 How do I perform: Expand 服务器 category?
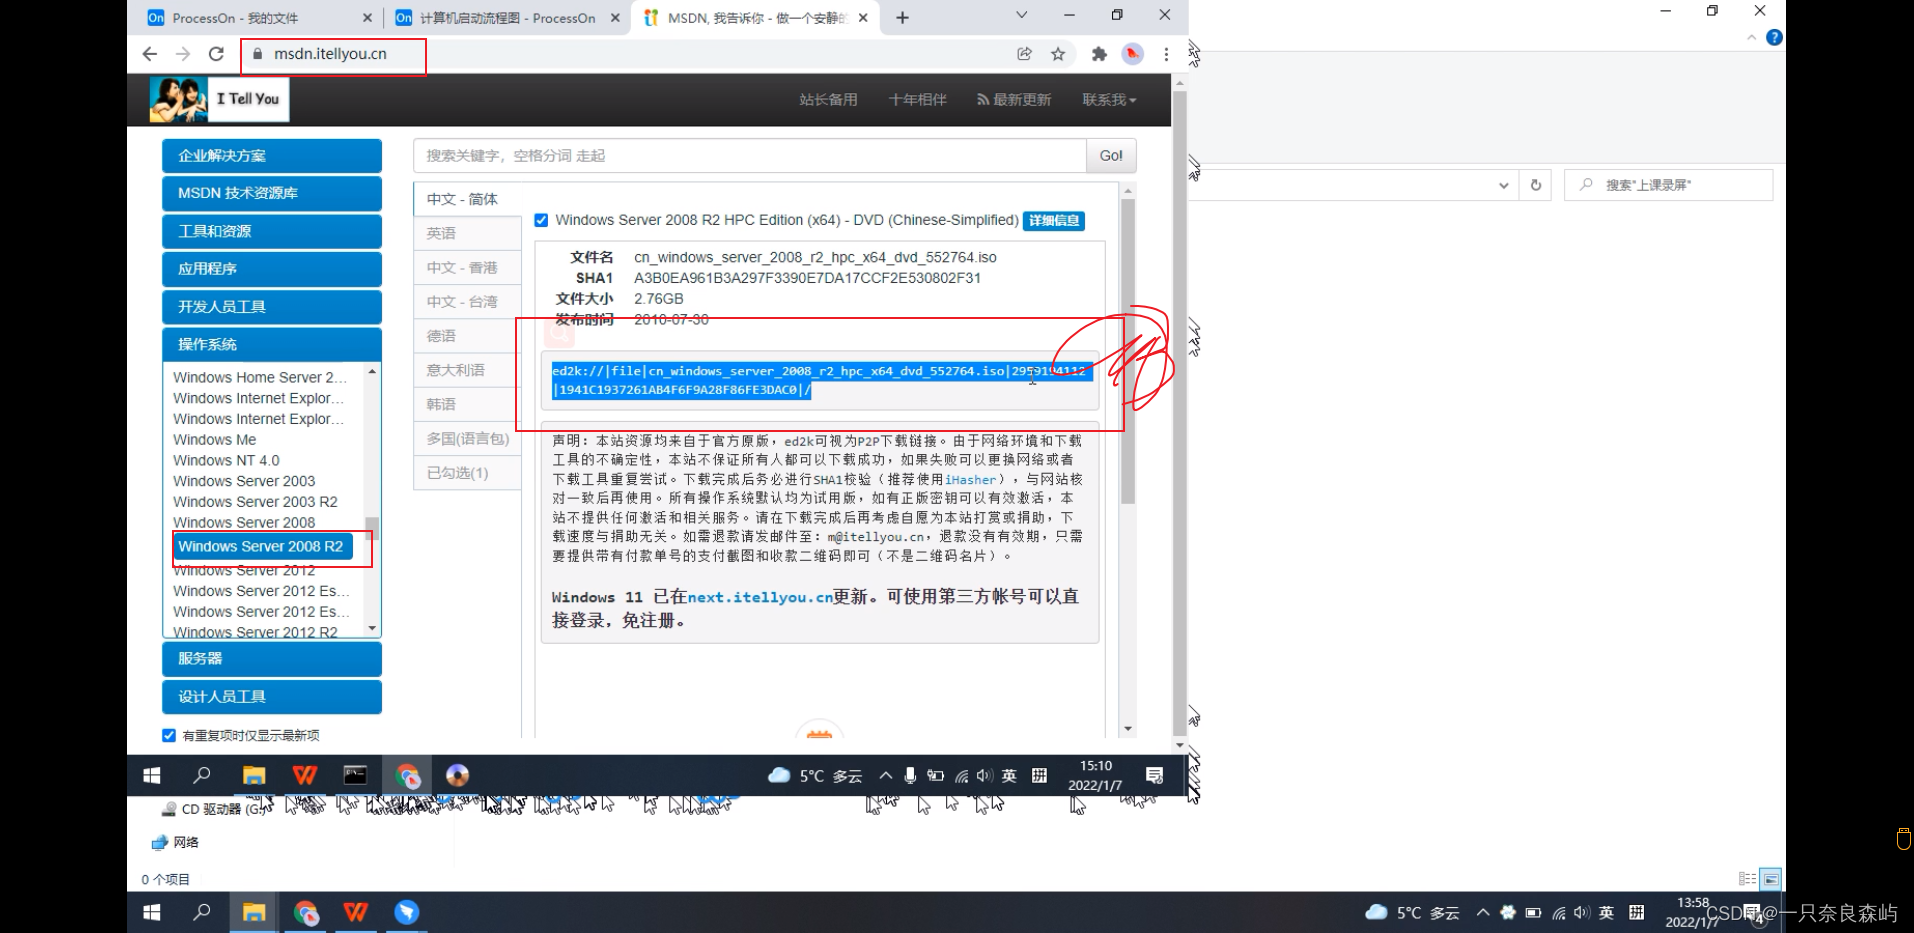click(272, 659)
